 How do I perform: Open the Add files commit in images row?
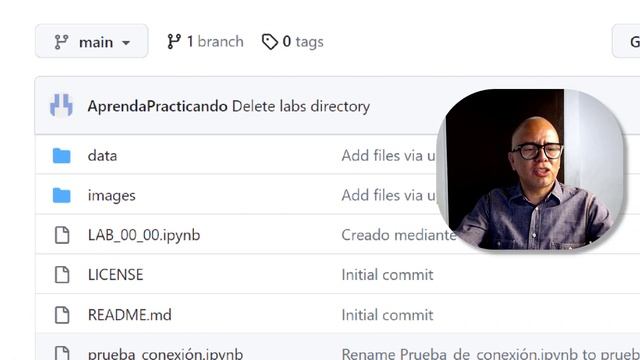(389, 195)
